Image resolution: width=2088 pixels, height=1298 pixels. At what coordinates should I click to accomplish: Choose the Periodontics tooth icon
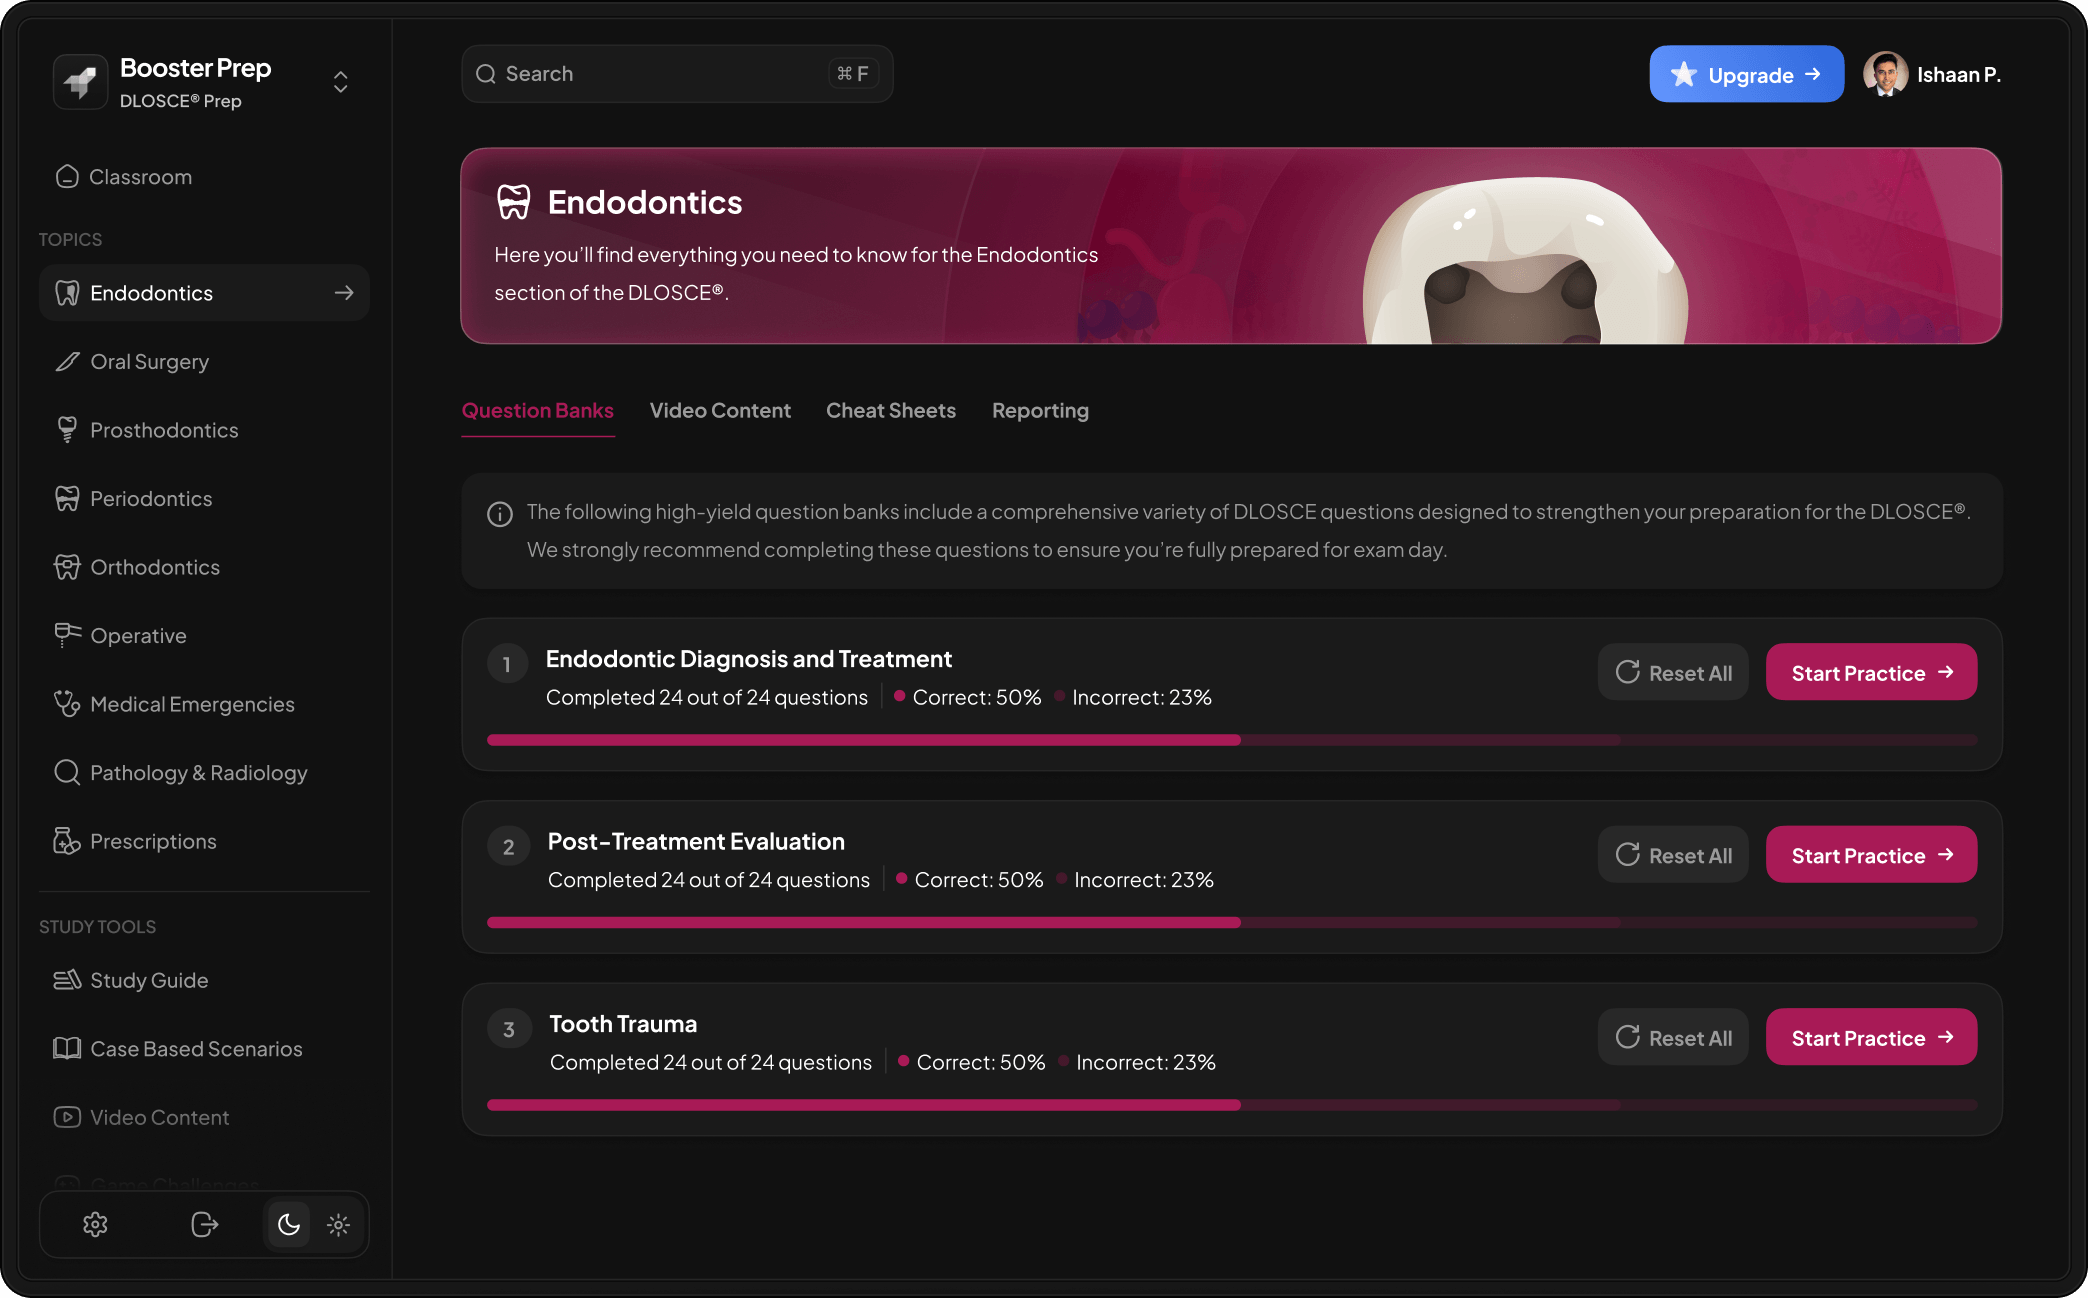(67, 499)
